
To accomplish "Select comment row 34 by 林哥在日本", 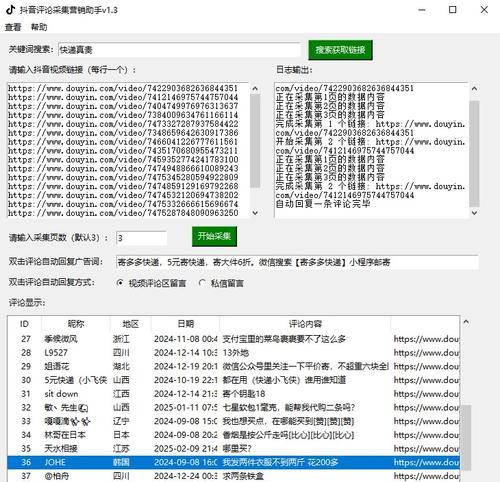I will [233, 435].
